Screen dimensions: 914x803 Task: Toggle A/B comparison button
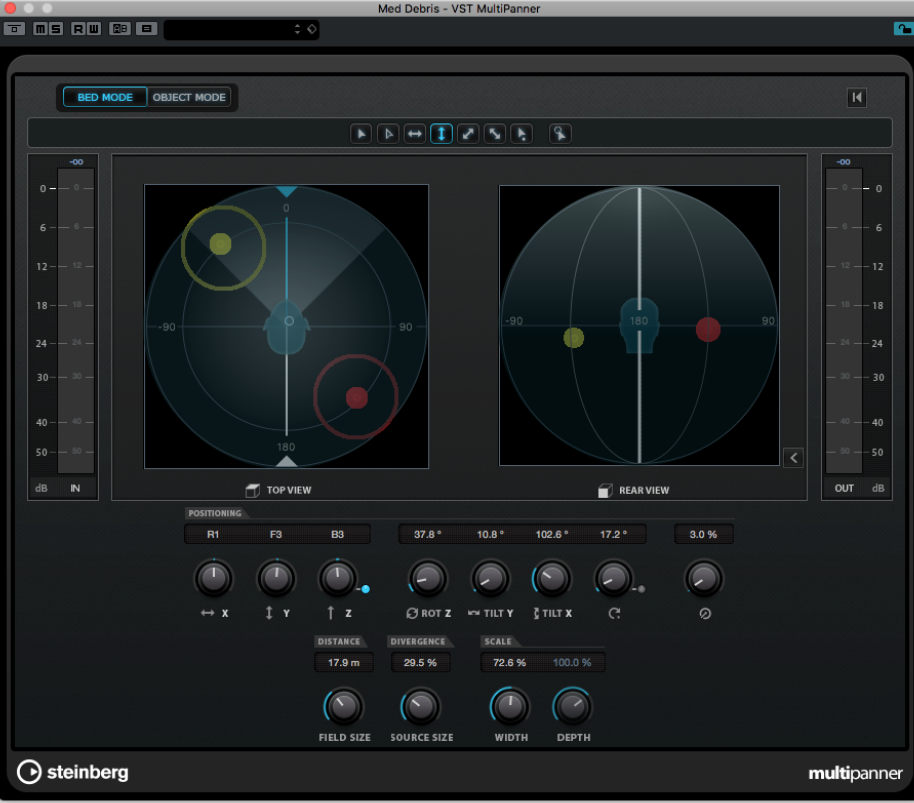[x=120, y=29]
